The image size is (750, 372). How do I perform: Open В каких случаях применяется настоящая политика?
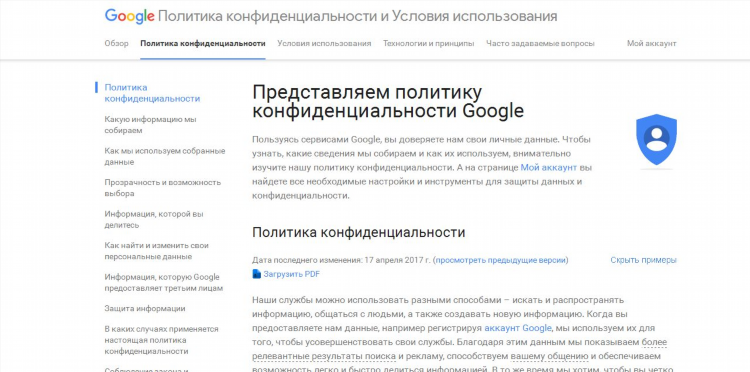(x=161, y=340)
